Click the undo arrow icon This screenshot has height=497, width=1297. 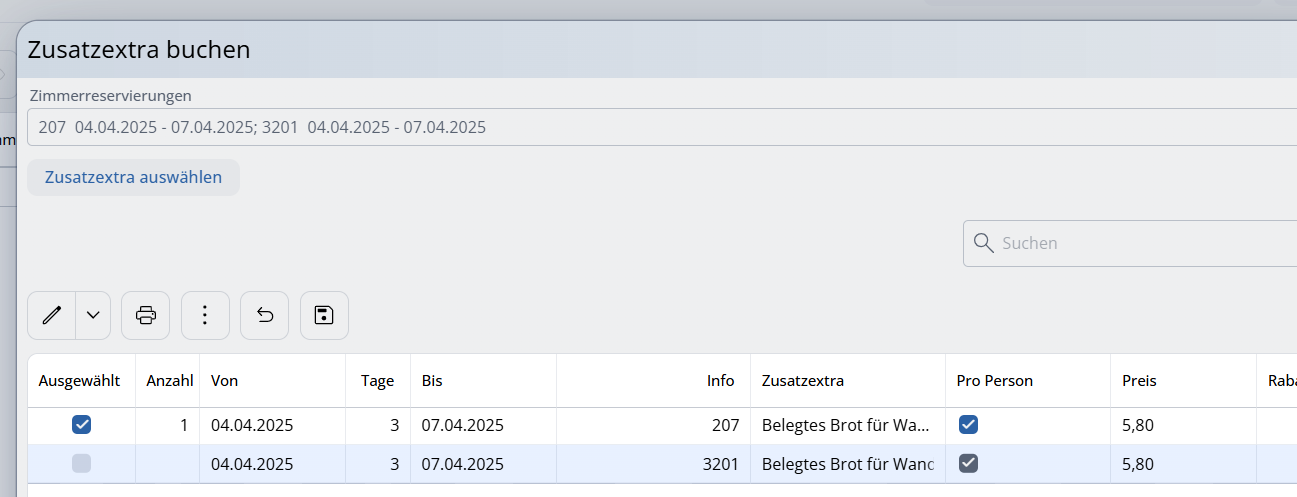coord(265,315)
